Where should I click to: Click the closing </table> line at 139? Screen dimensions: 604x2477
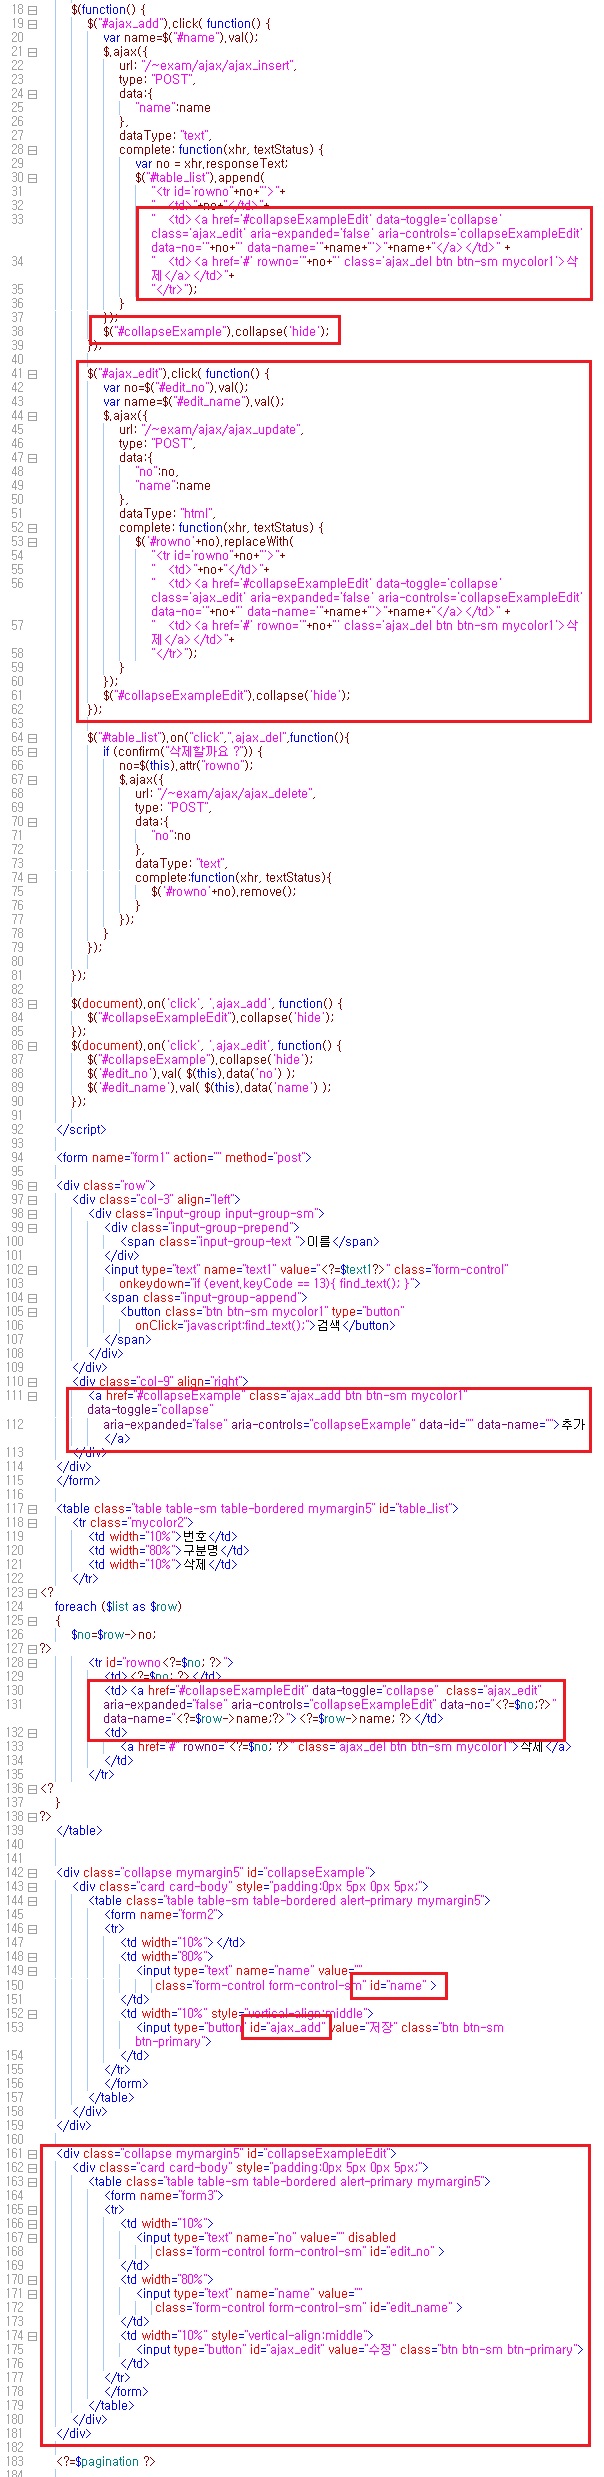(79, 1830)
